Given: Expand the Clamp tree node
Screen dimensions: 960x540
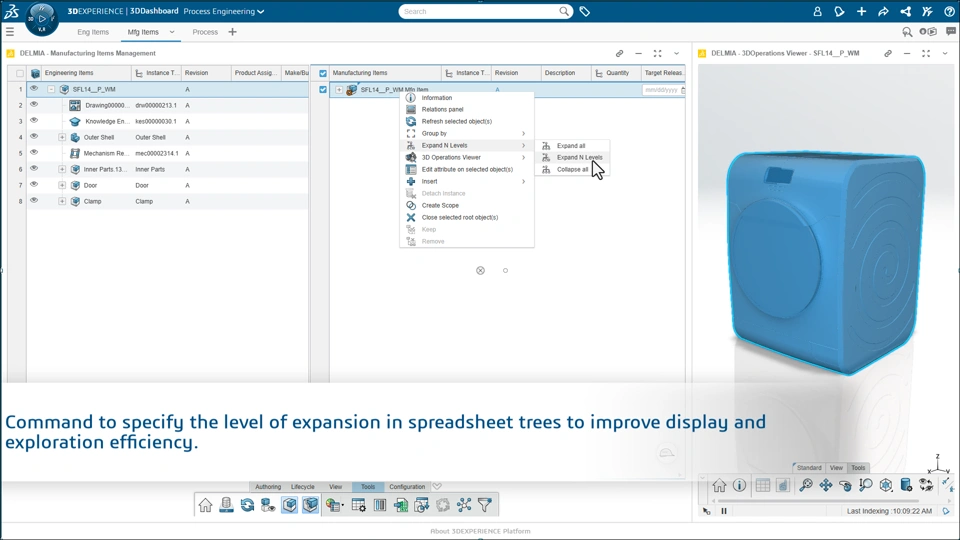Looking at the screenshot, I should tap(62, 201).
